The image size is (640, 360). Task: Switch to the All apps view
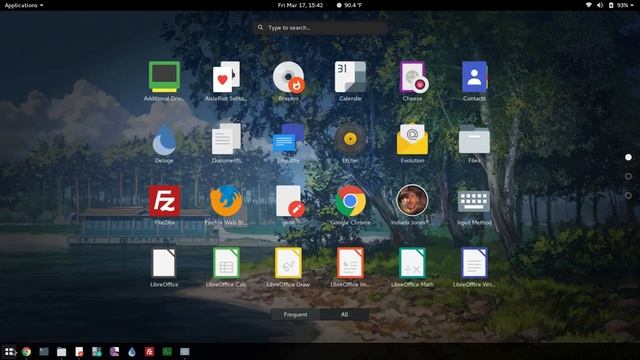(x=344, y=314)
